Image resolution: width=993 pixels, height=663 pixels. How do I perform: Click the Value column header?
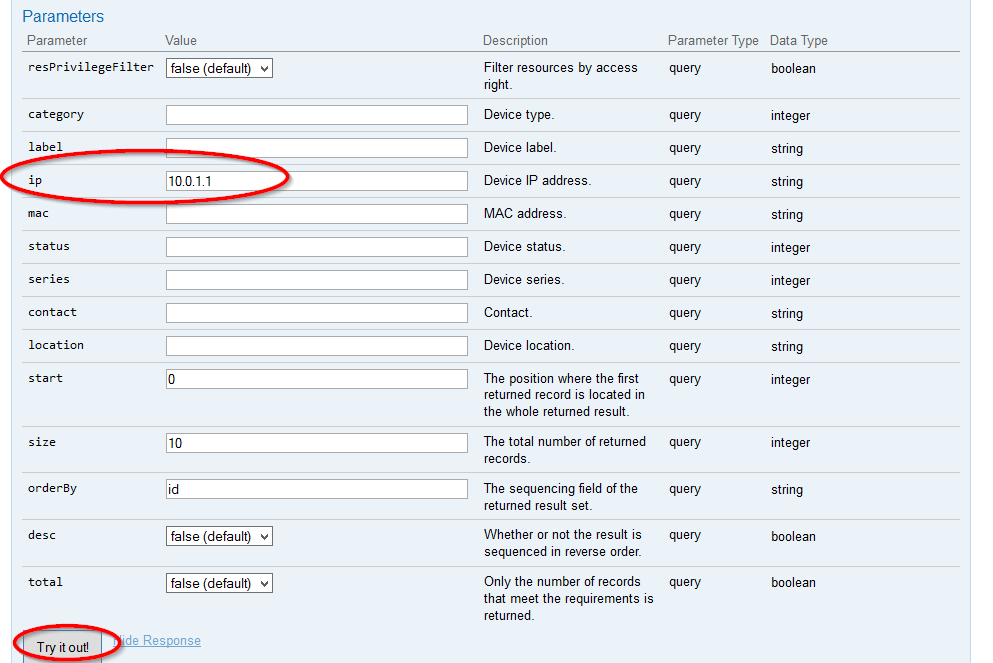point(181,41)
